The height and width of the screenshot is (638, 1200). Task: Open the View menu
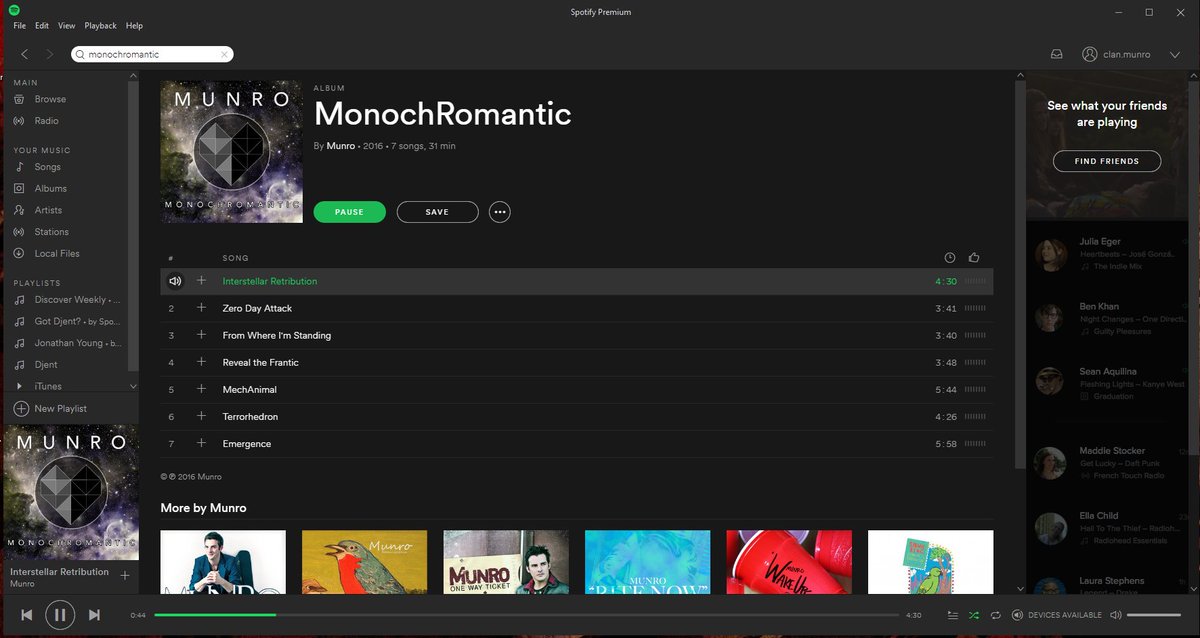pos(67,25)
